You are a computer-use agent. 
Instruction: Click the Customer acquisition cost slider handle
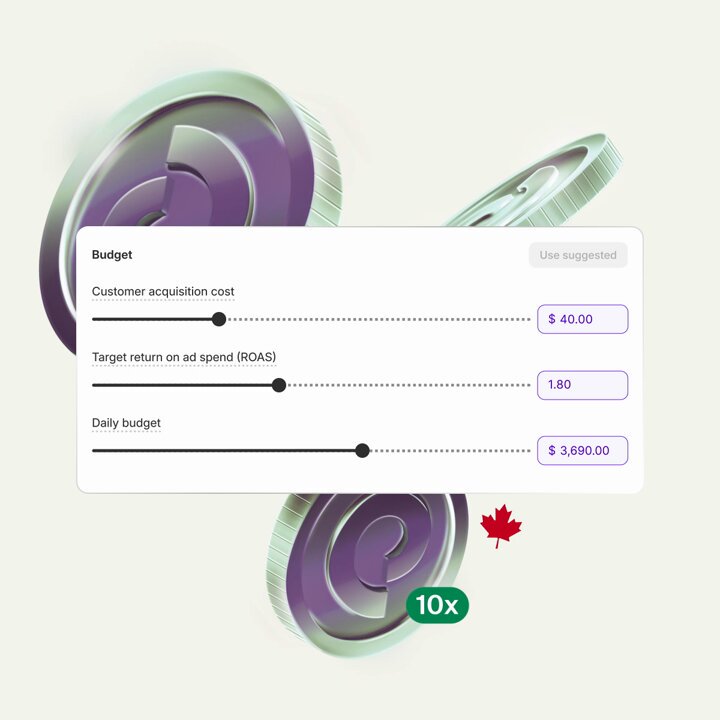point(219,319)
